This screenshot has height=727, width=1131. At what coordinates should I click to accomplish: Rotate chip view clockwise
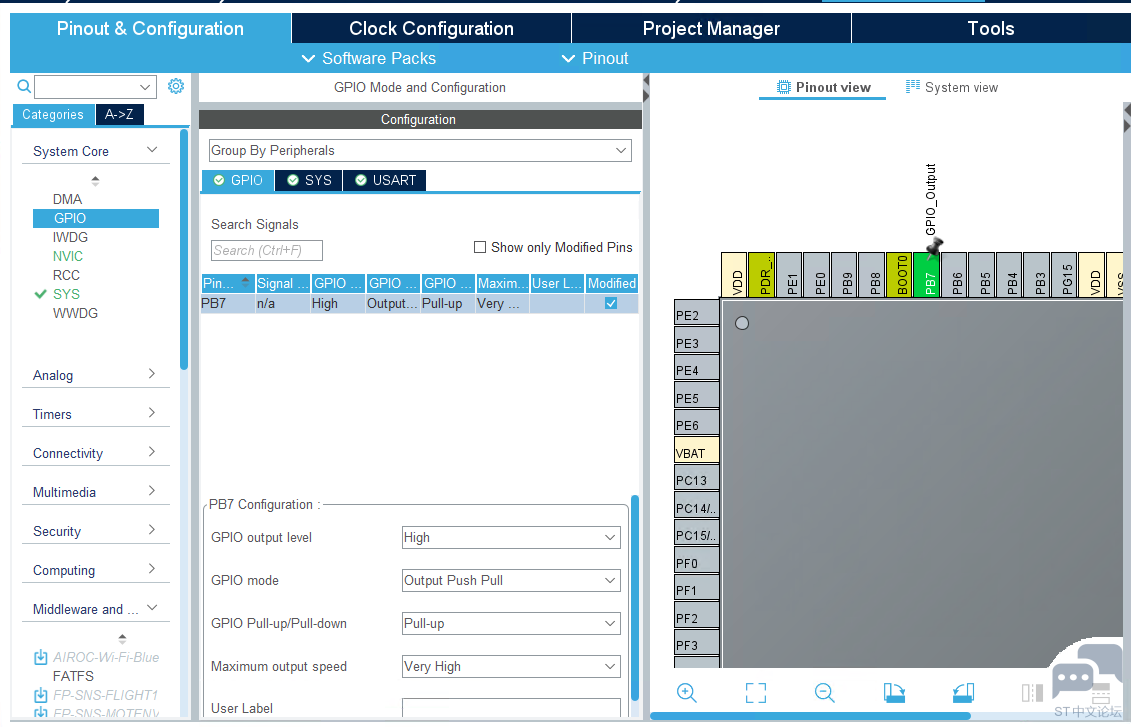click(894, 693)
